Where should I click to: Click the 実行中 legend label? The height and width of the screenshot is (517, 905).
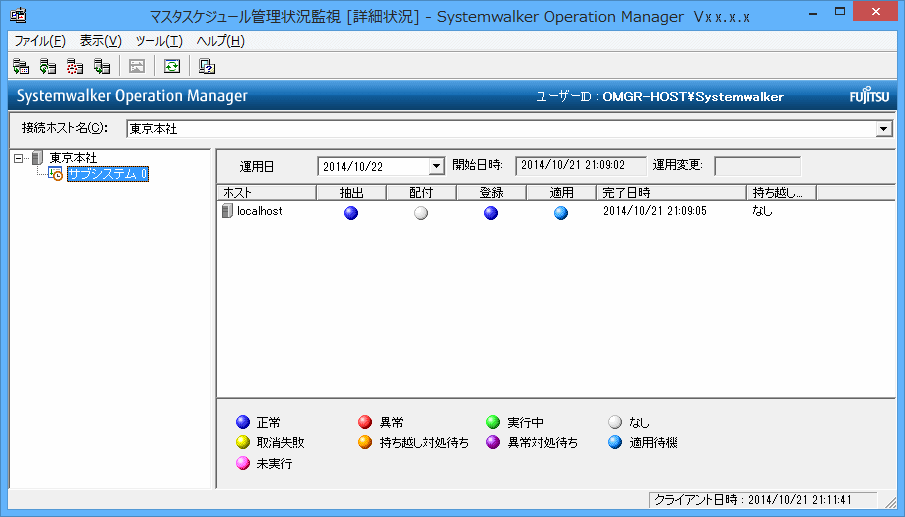(x=525, y=423)
